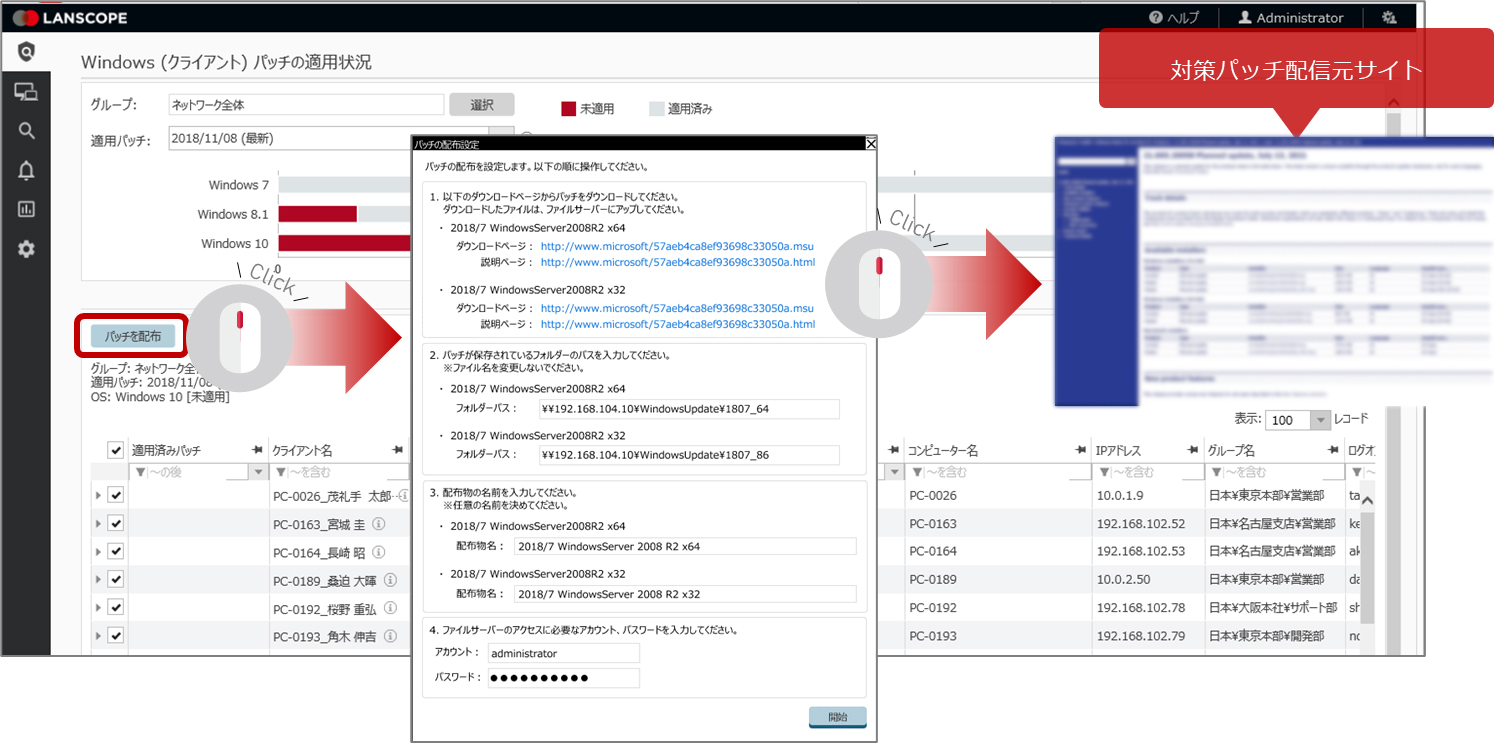This screenshot has width=1494, height=743.
Task: Click filter funnel icon under IPアドレス
Action: point(1105,472)
